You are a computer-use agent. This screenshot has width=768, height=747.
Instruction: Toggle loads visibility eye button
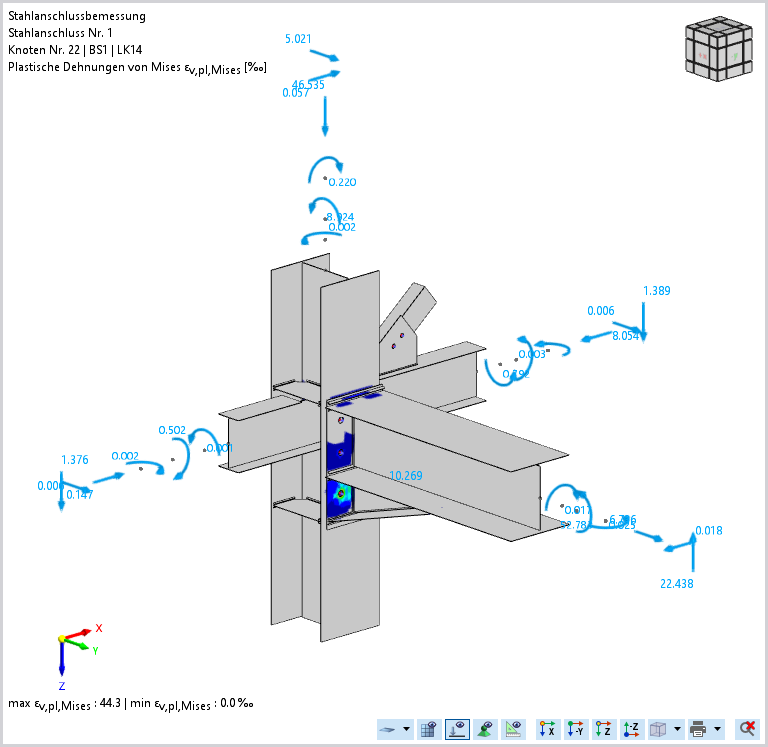pyautogui.click(x=457, y=729)
